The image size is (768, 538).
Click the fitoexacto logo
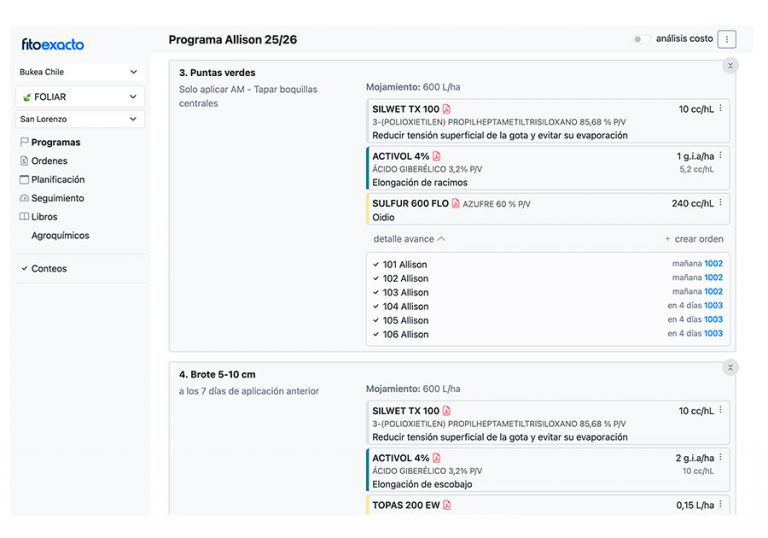pyautogui.click(x=53, y=44)
